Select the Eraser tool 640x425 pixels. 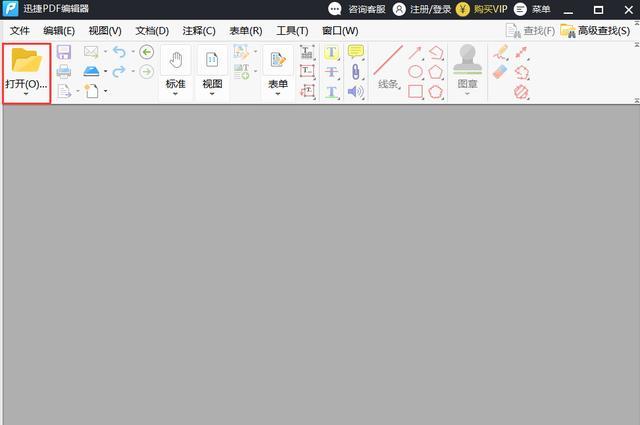pos(500,72)
